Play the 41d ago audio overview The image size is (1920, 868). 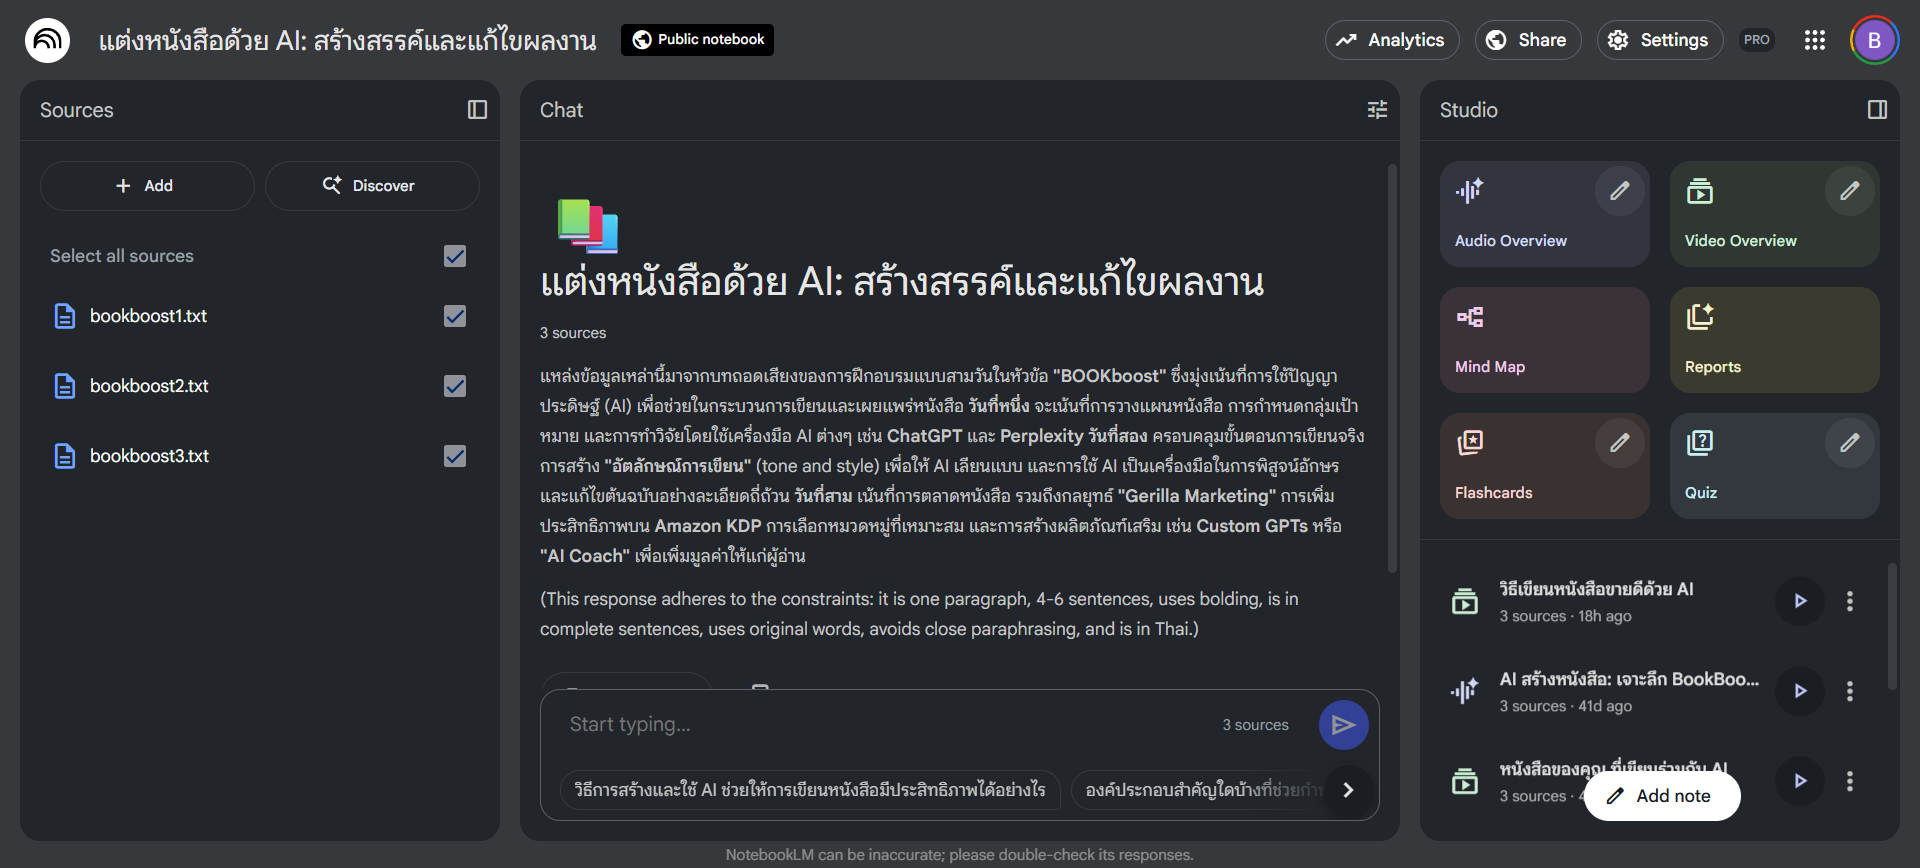[x=1800, y=691]
